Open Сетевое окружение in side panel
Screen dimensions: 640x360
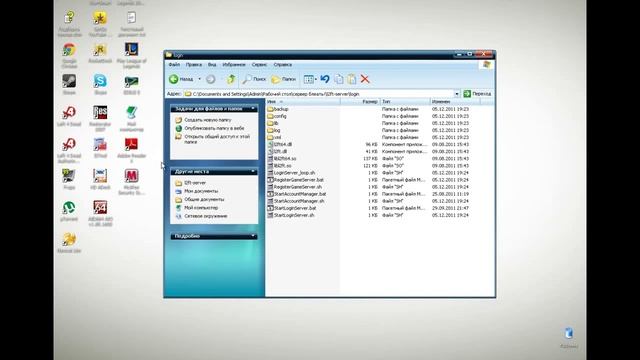(x=206, y=216)
